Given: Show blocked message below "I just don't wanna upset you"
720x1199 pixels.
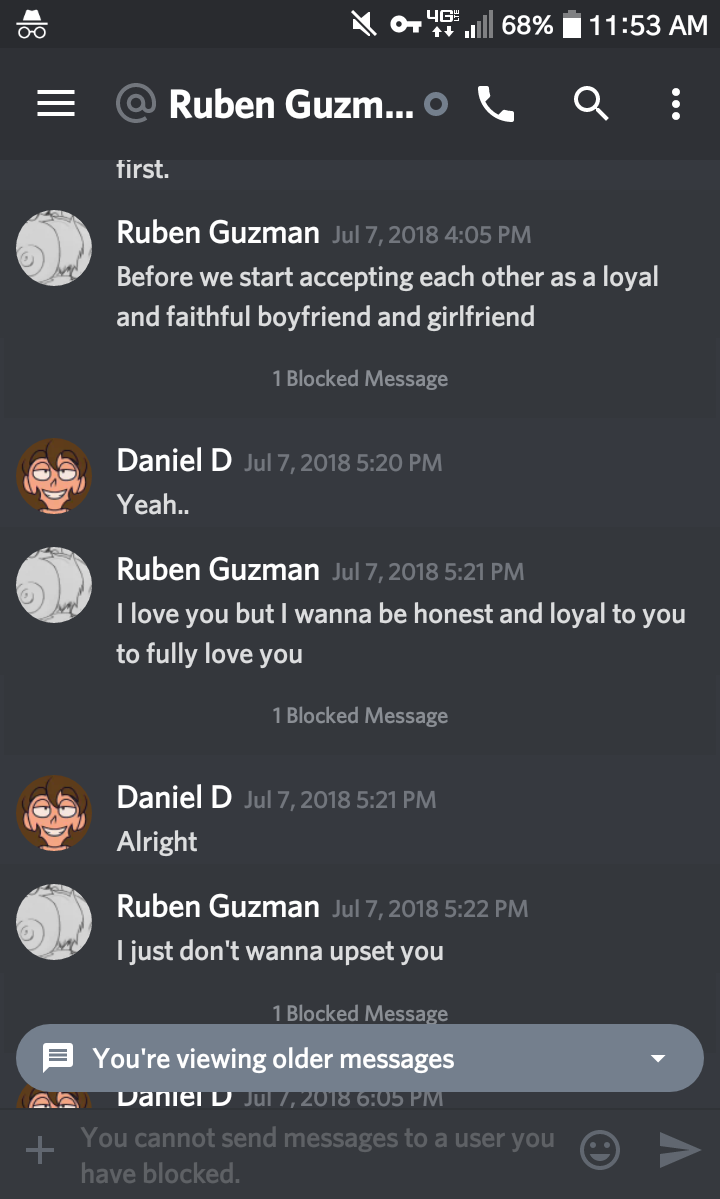Looking at the screenshot, I should point(360,1013).
